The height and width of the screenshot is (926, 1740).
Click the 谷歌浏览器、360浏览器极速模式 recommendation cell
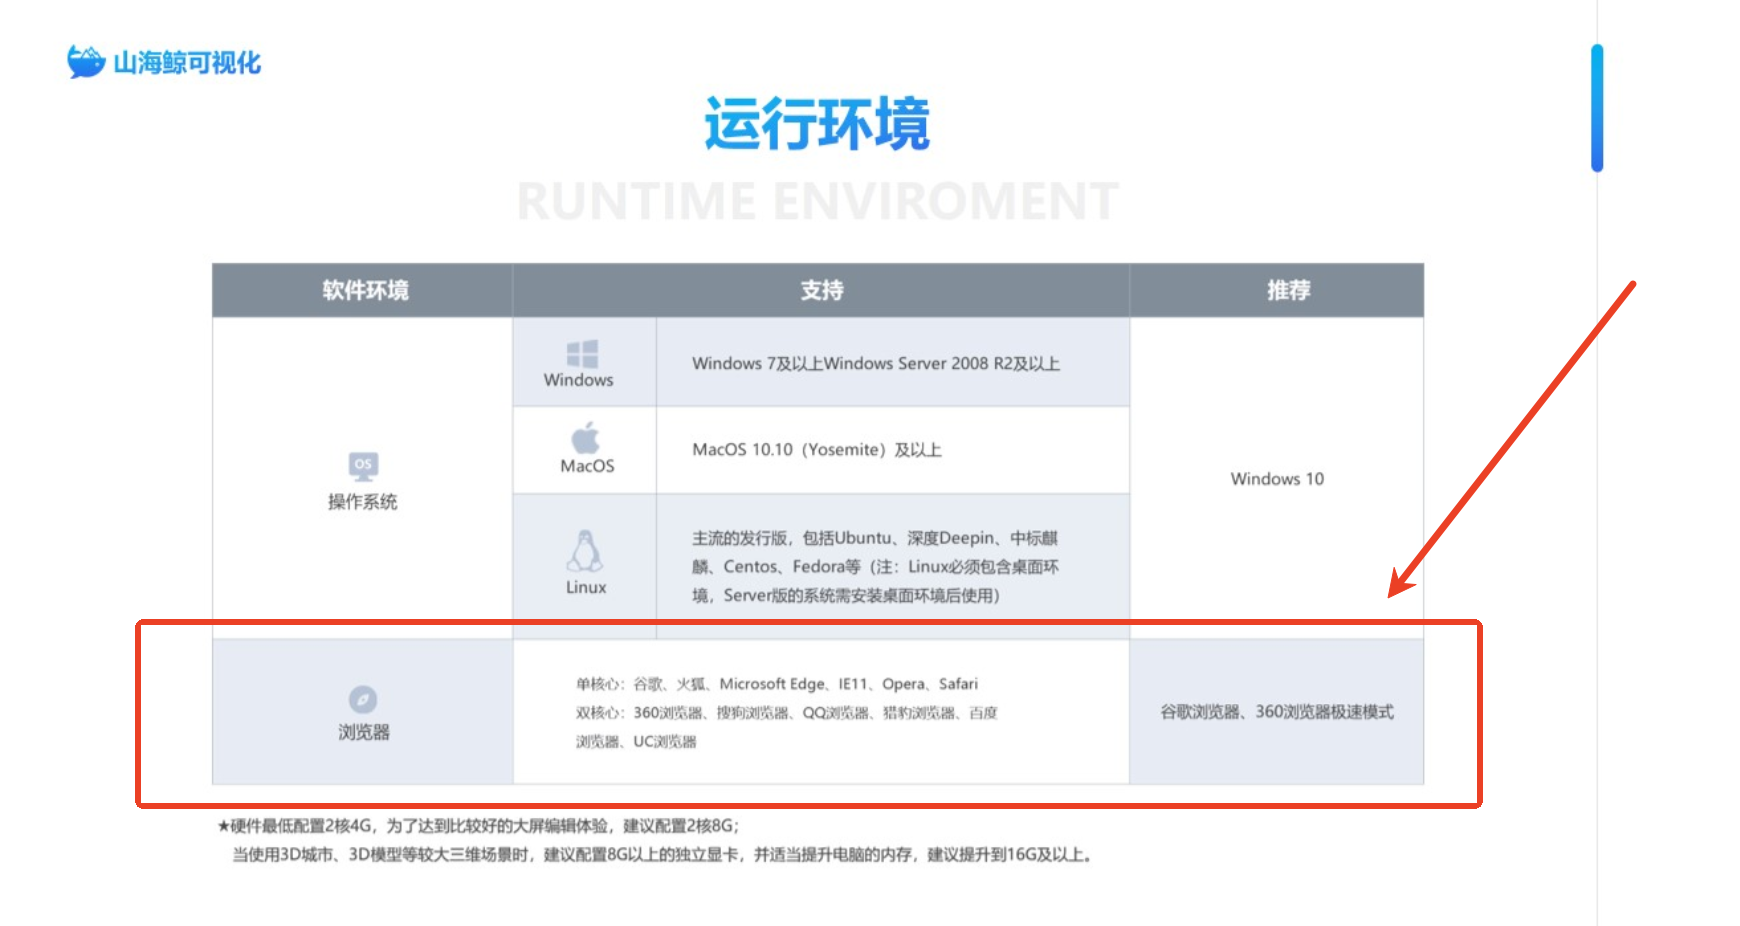pyautogui.click(x=1277, y=712)
